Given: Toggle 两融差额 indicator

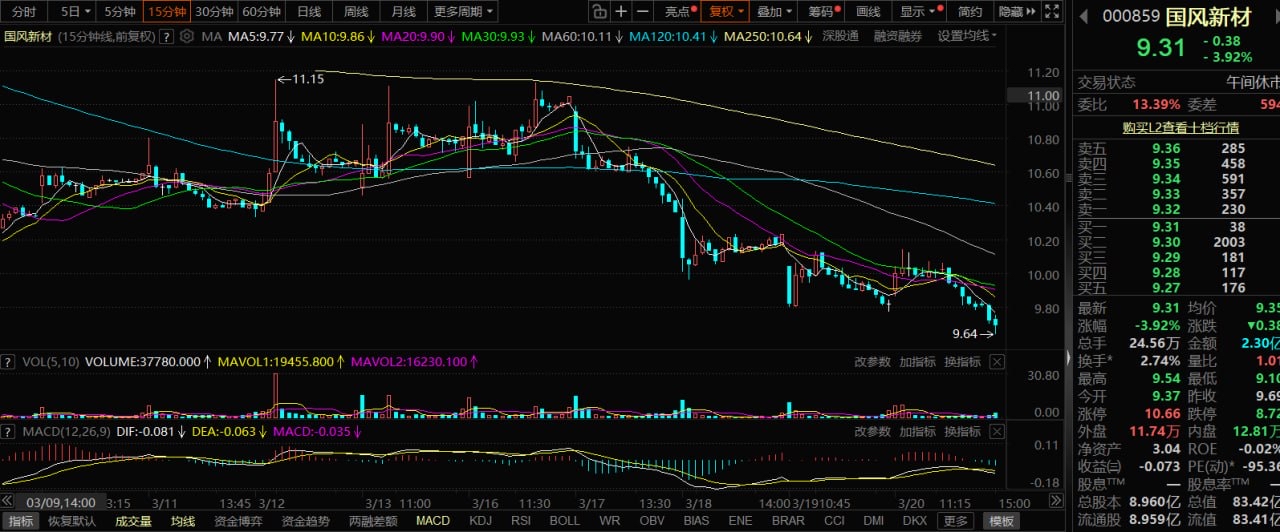Looking at the screenshot, I should tap(373, 521).
